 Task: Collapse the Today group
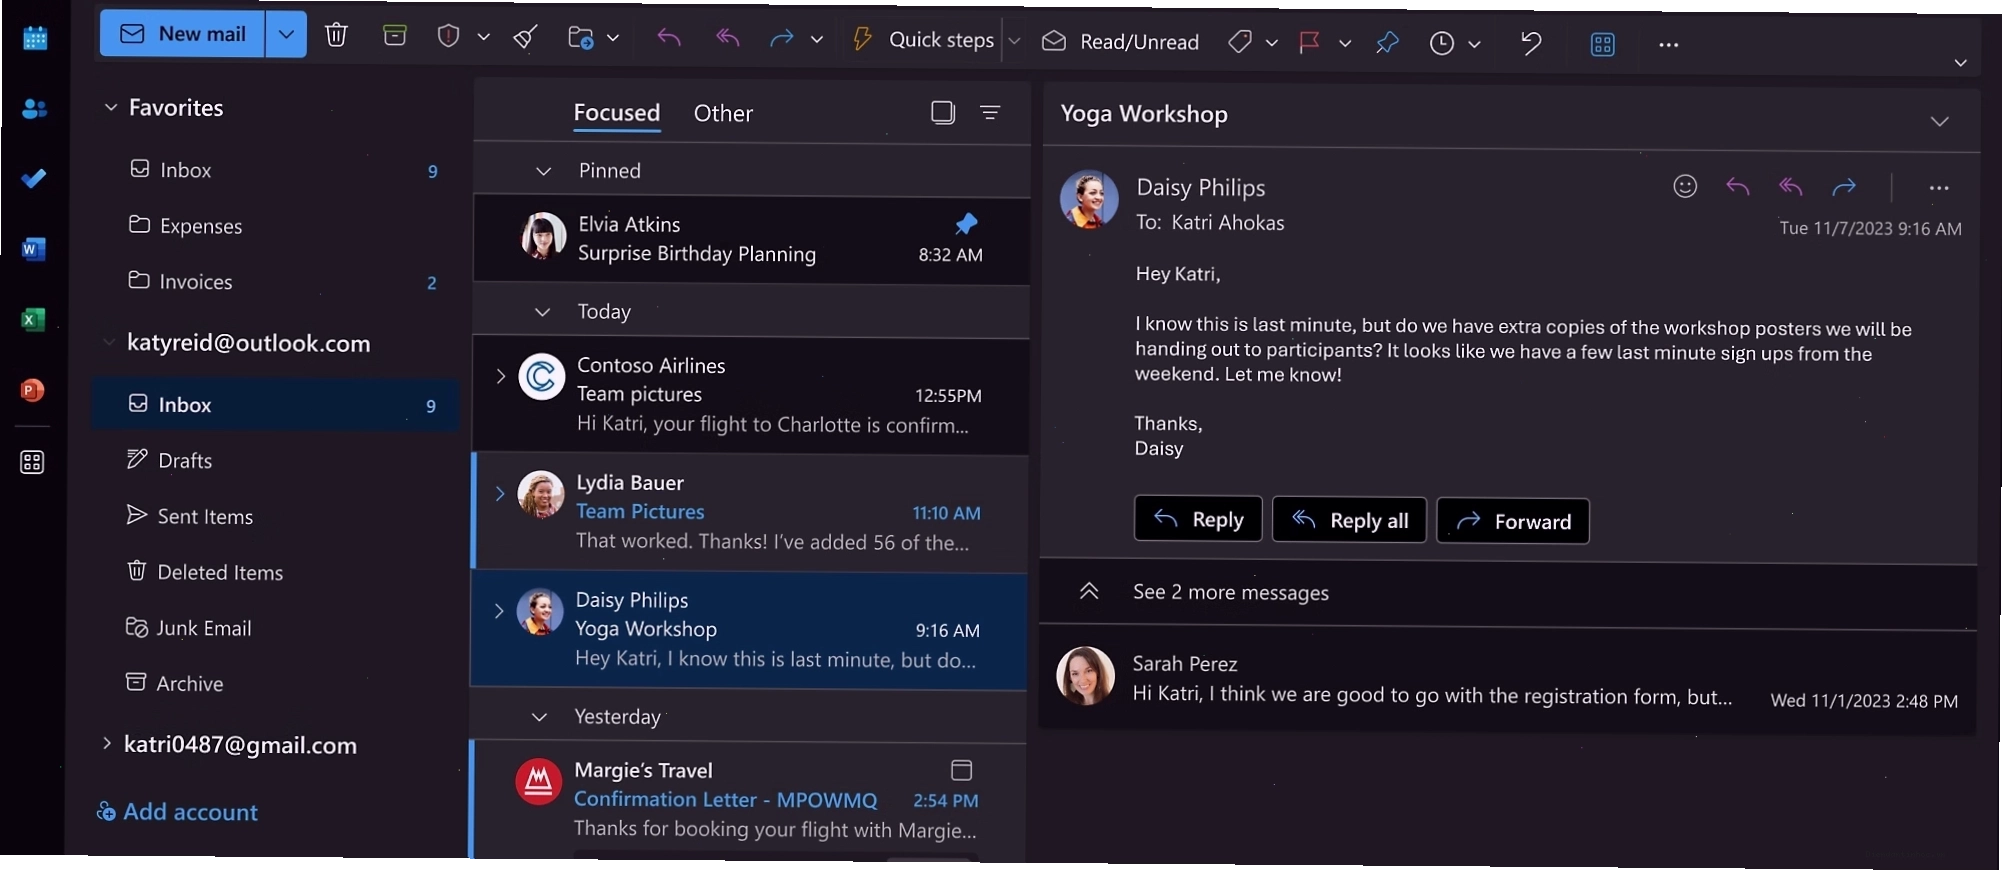click(542, 312)
